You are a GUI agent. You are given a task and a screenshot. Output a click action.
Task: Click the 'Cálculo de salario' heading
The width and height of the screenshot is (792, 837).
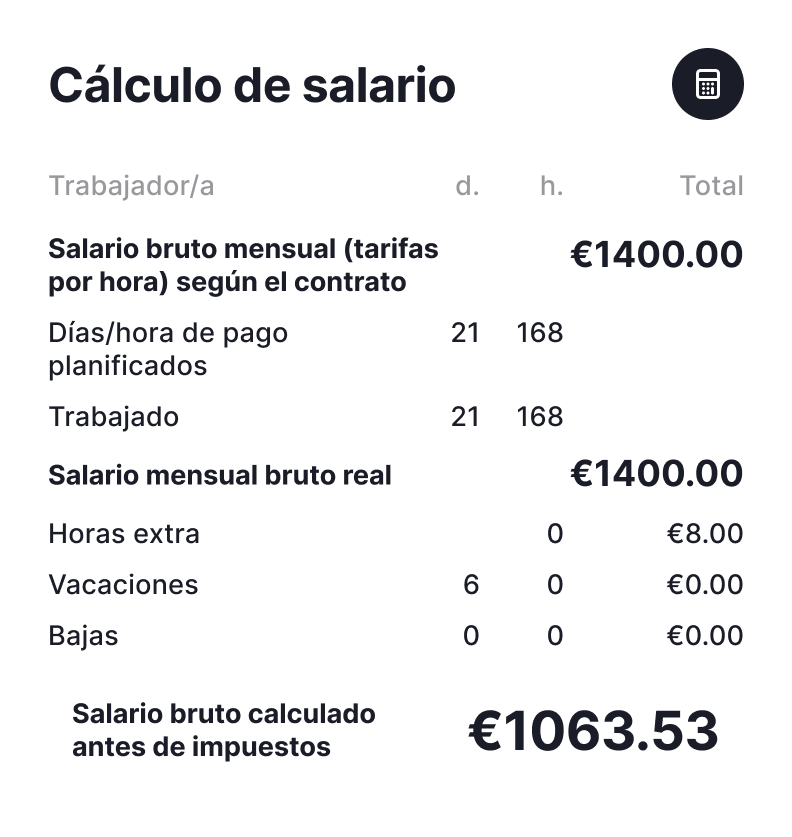point(252,85)
